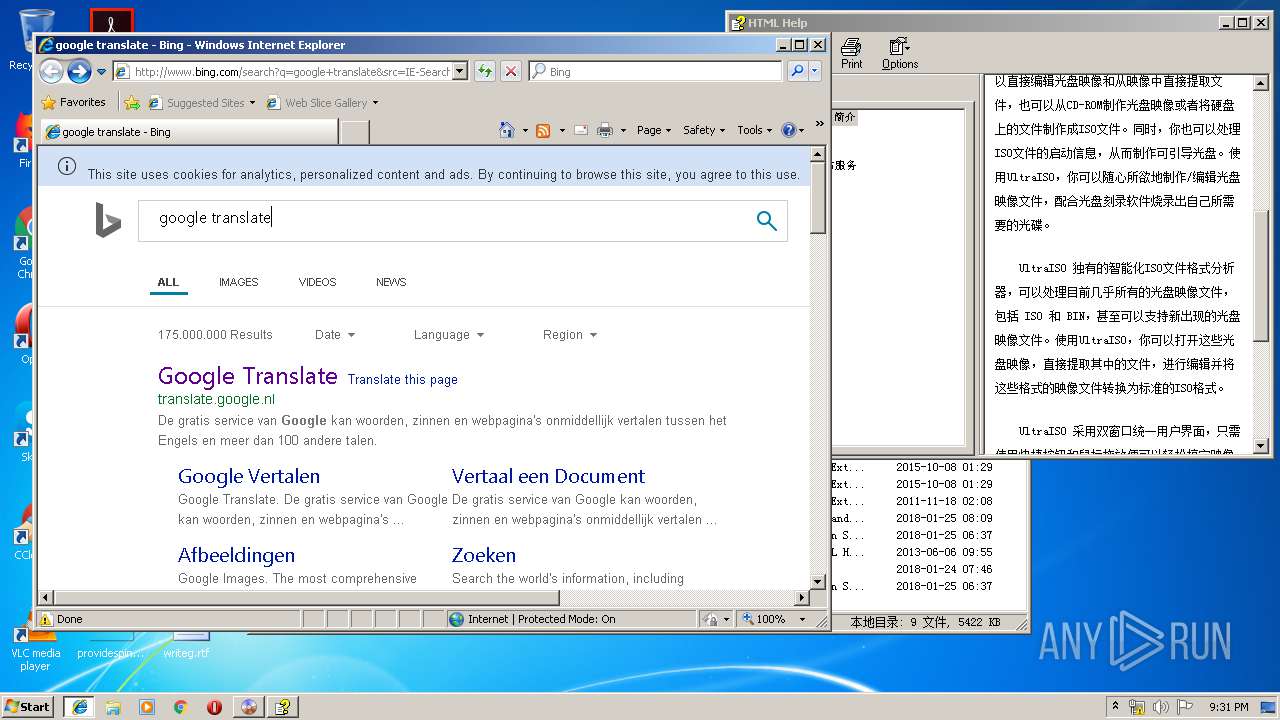Image resolution: width=1280 pixels, height=720 pixels.
Task: Switch to NEWS tab
Action: (x=391, y=282)
